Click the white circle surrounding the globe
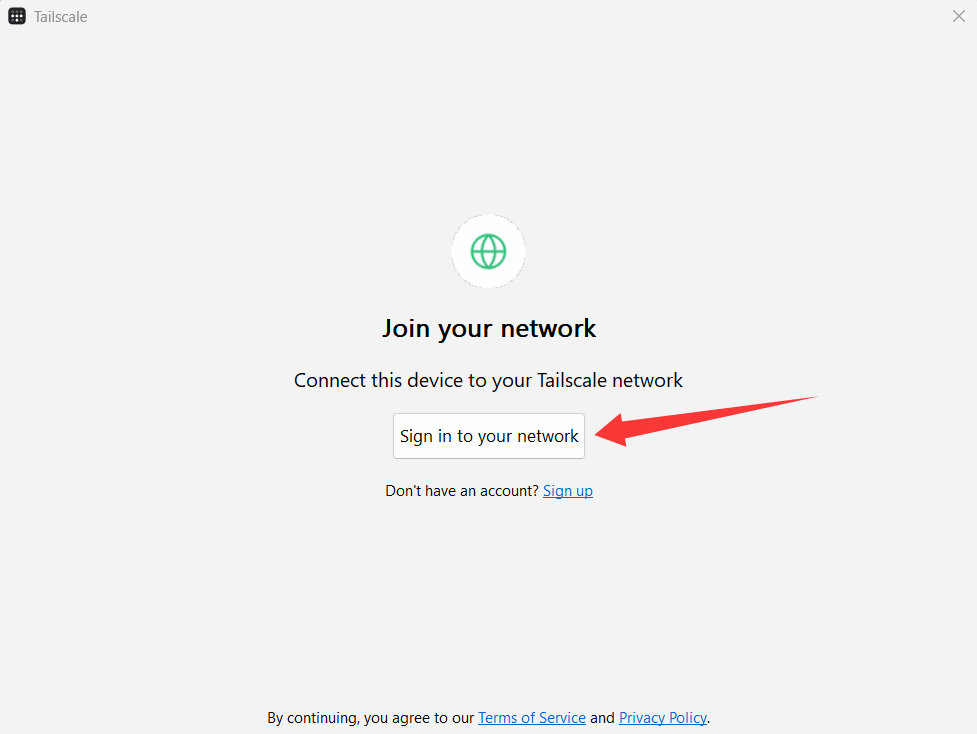Image resolution: width=977 pixels, height=734 pixels. point(488,252)
